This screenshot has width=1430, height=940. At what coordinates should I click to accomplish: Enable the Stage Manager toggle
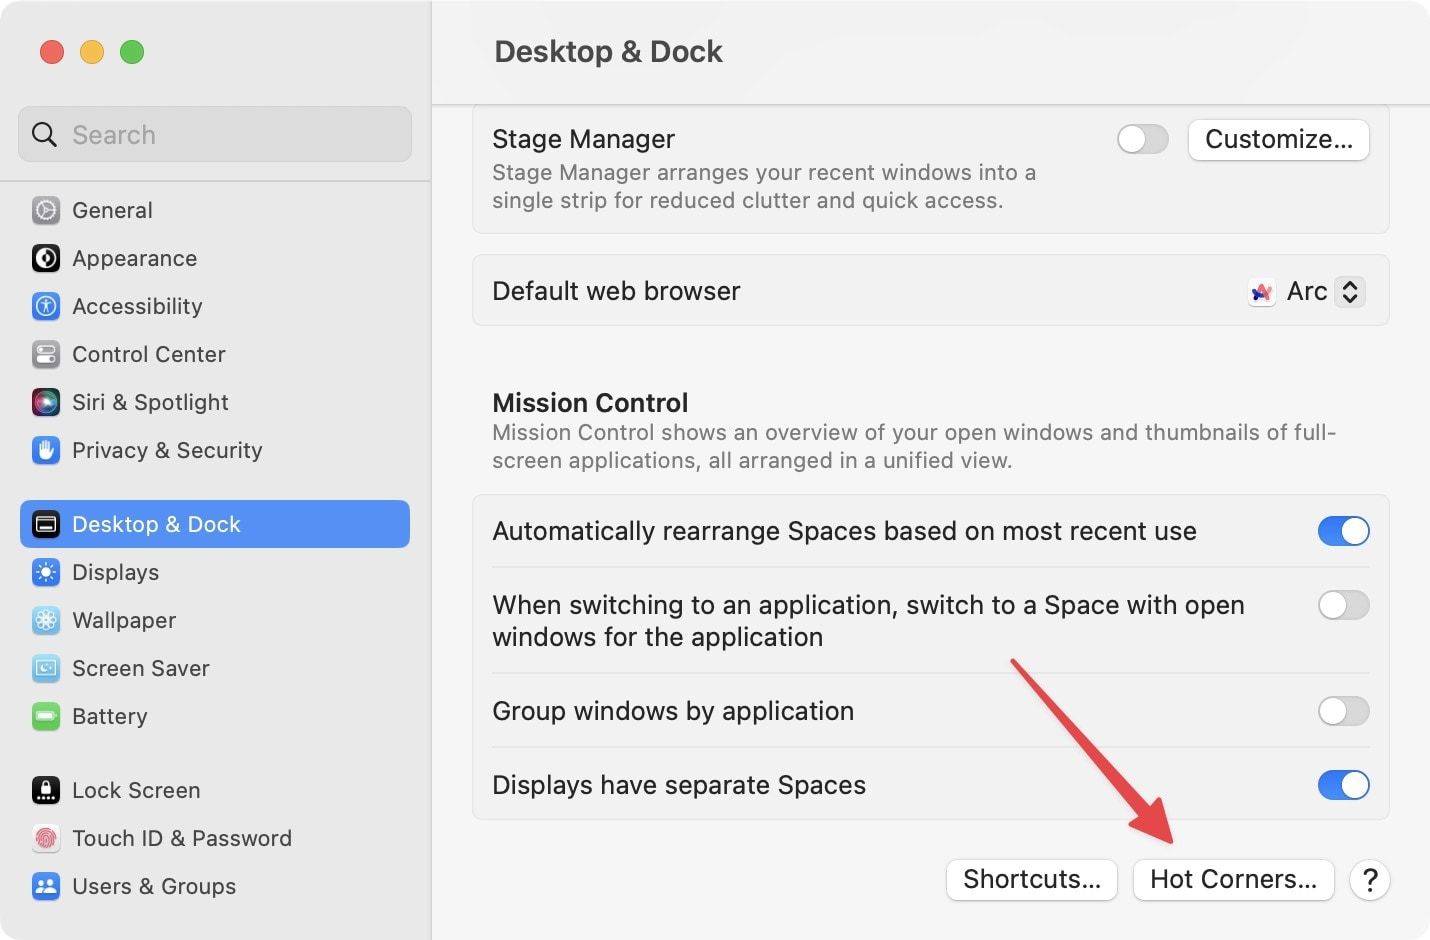pos(1142,139)
